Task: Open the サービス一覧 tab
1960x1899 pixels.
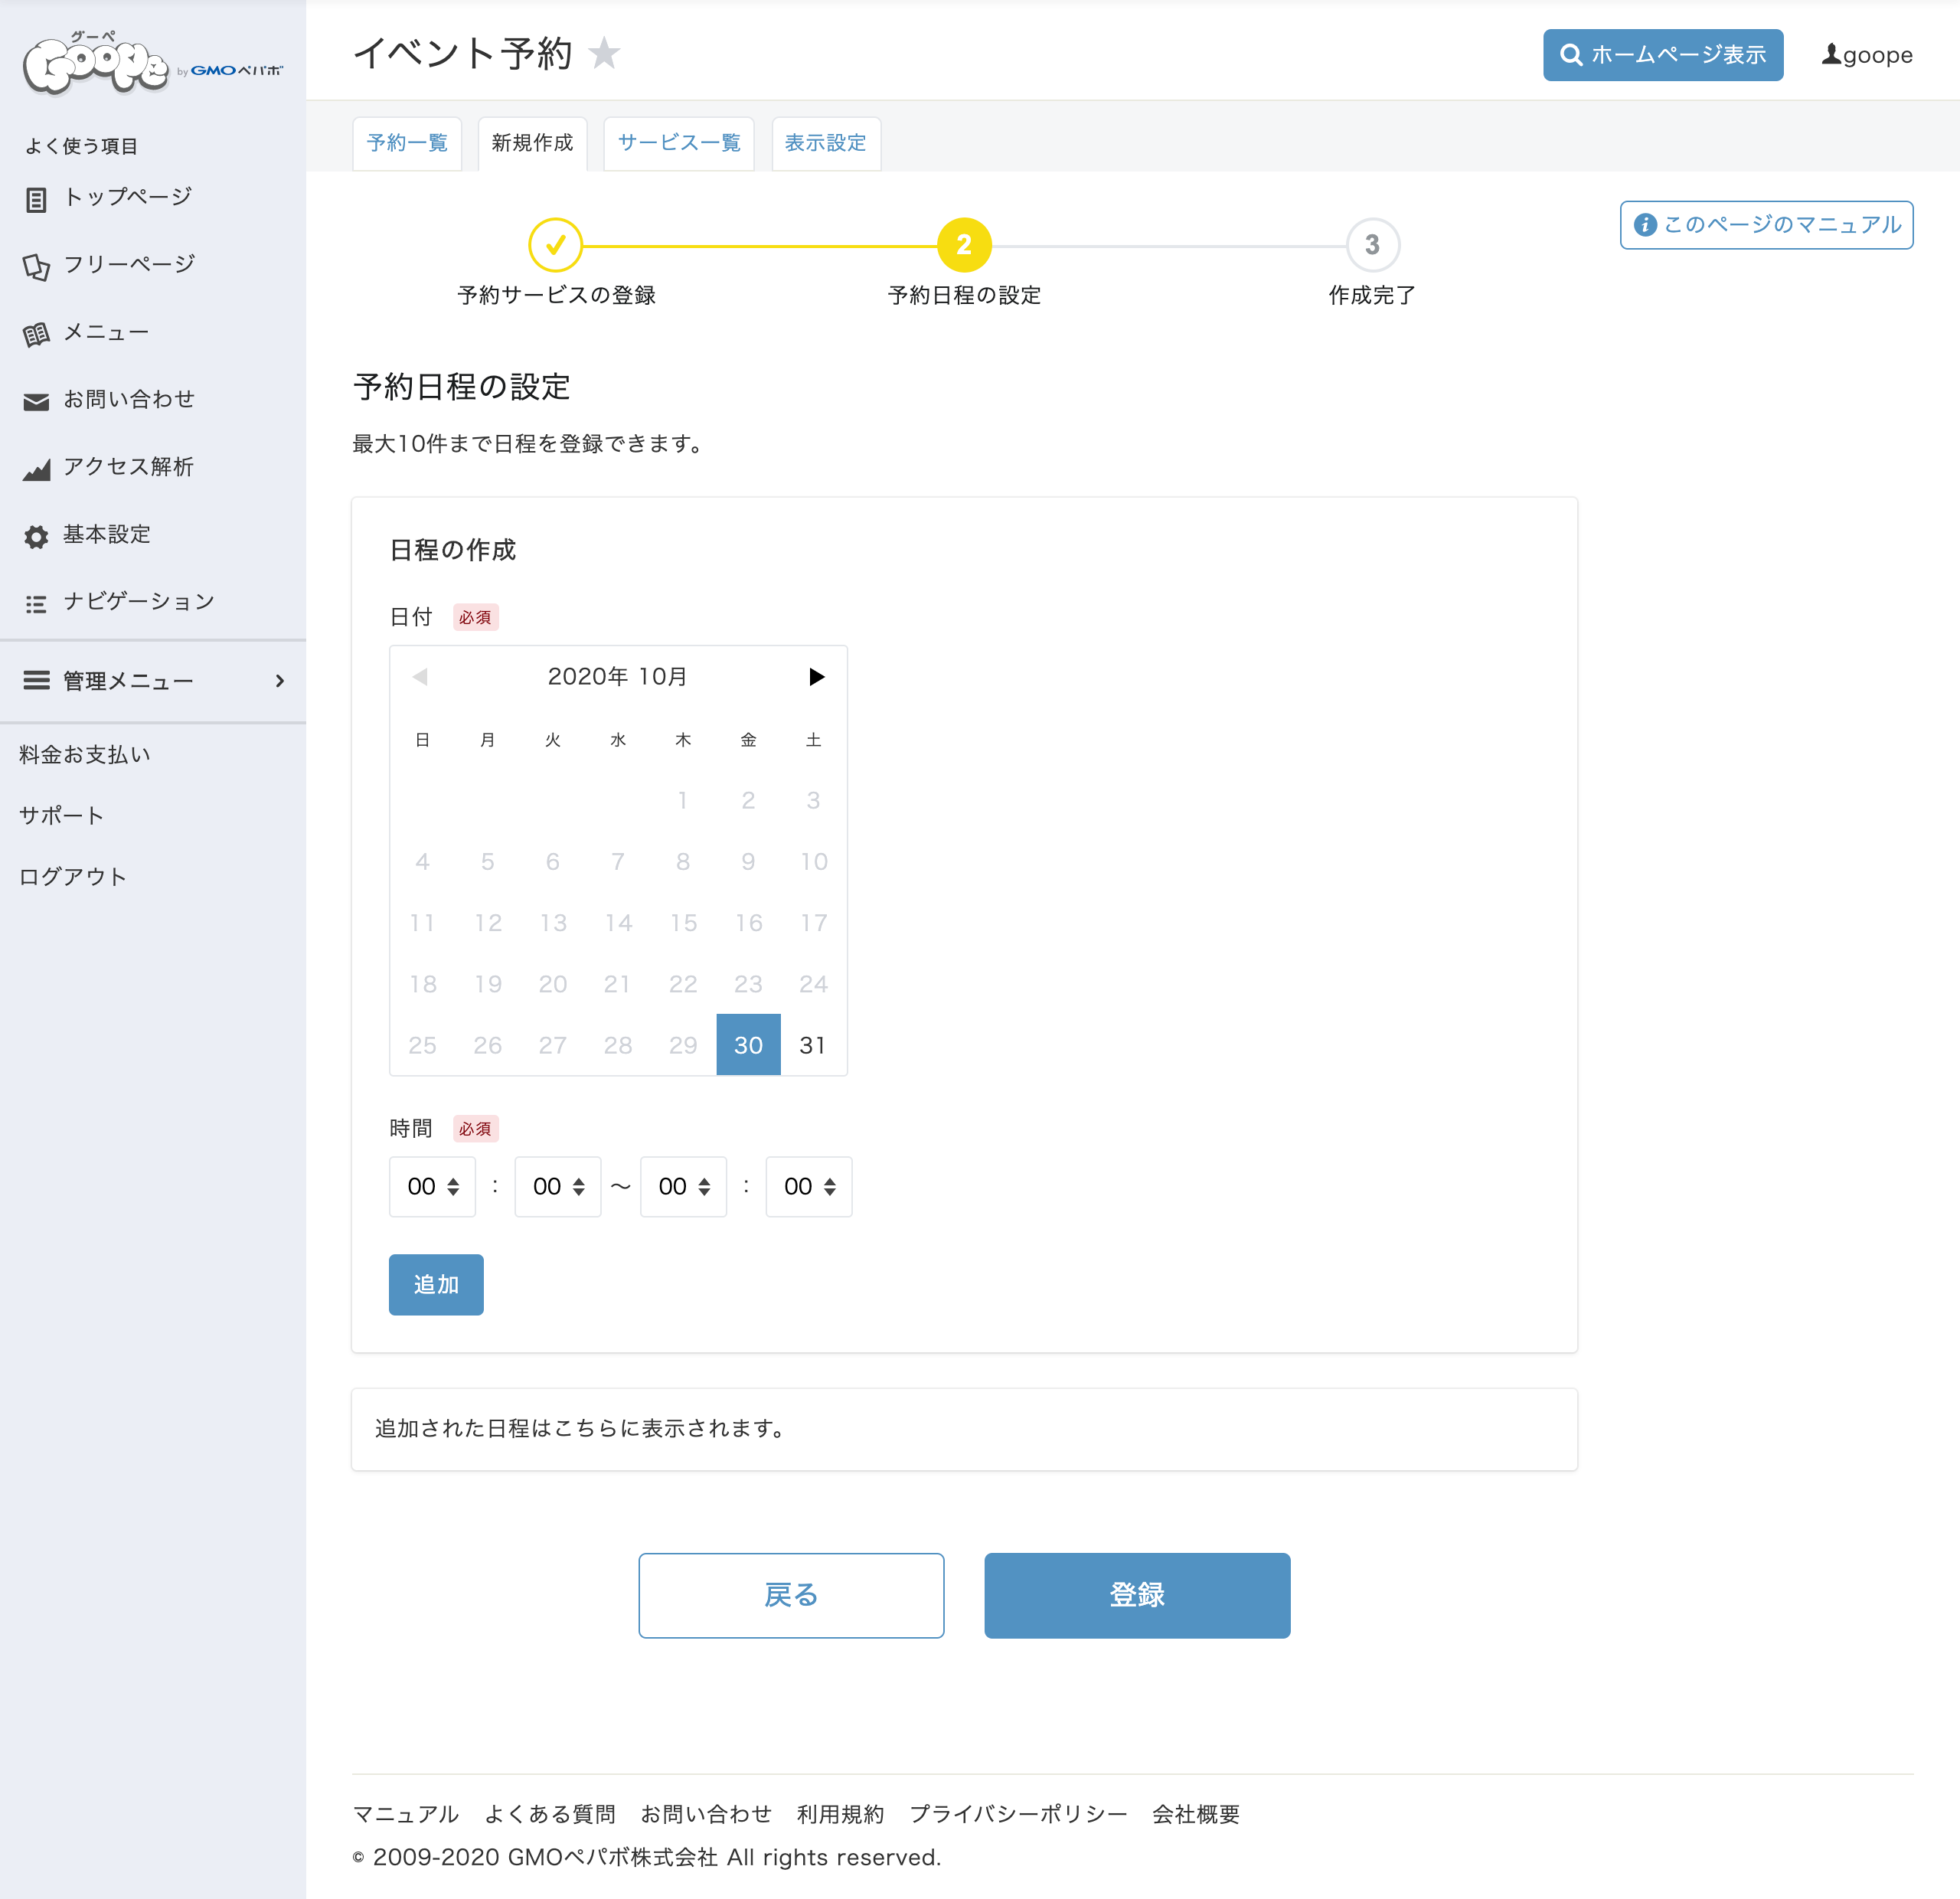Action: [x=678, y=143]
